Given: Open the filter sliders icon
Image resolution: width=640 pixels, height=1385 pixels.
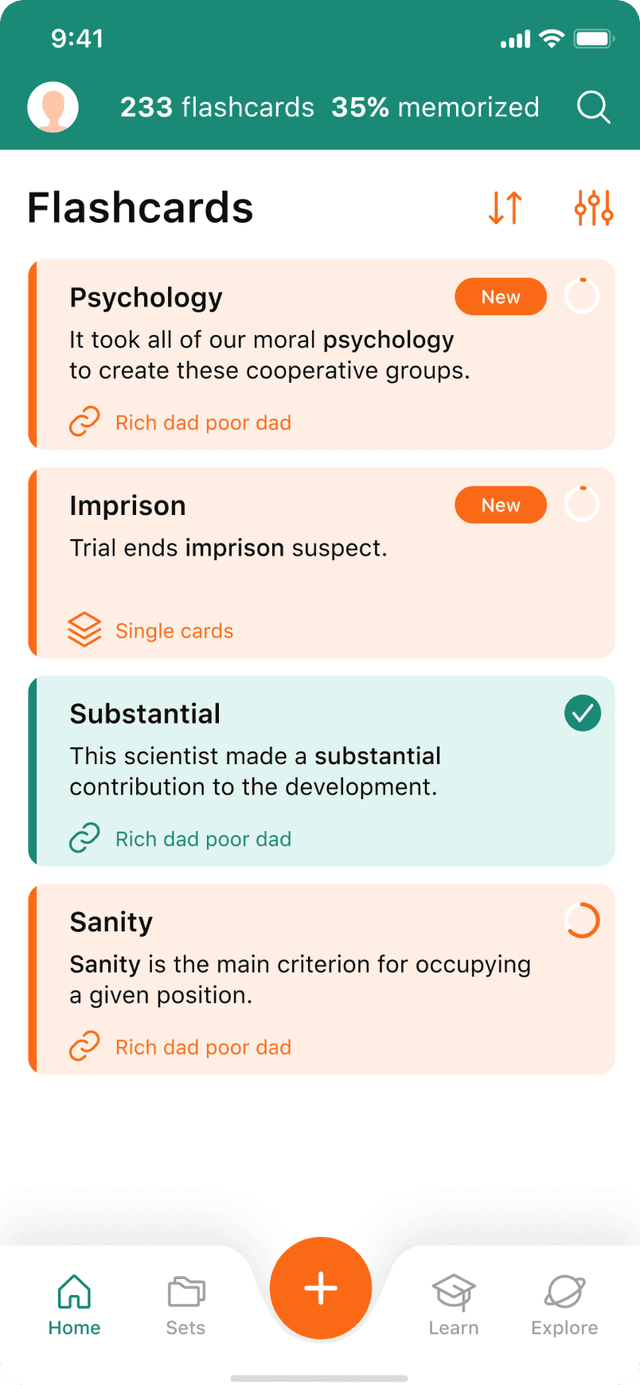Looking at the screenshot, I should click(593, 207).
